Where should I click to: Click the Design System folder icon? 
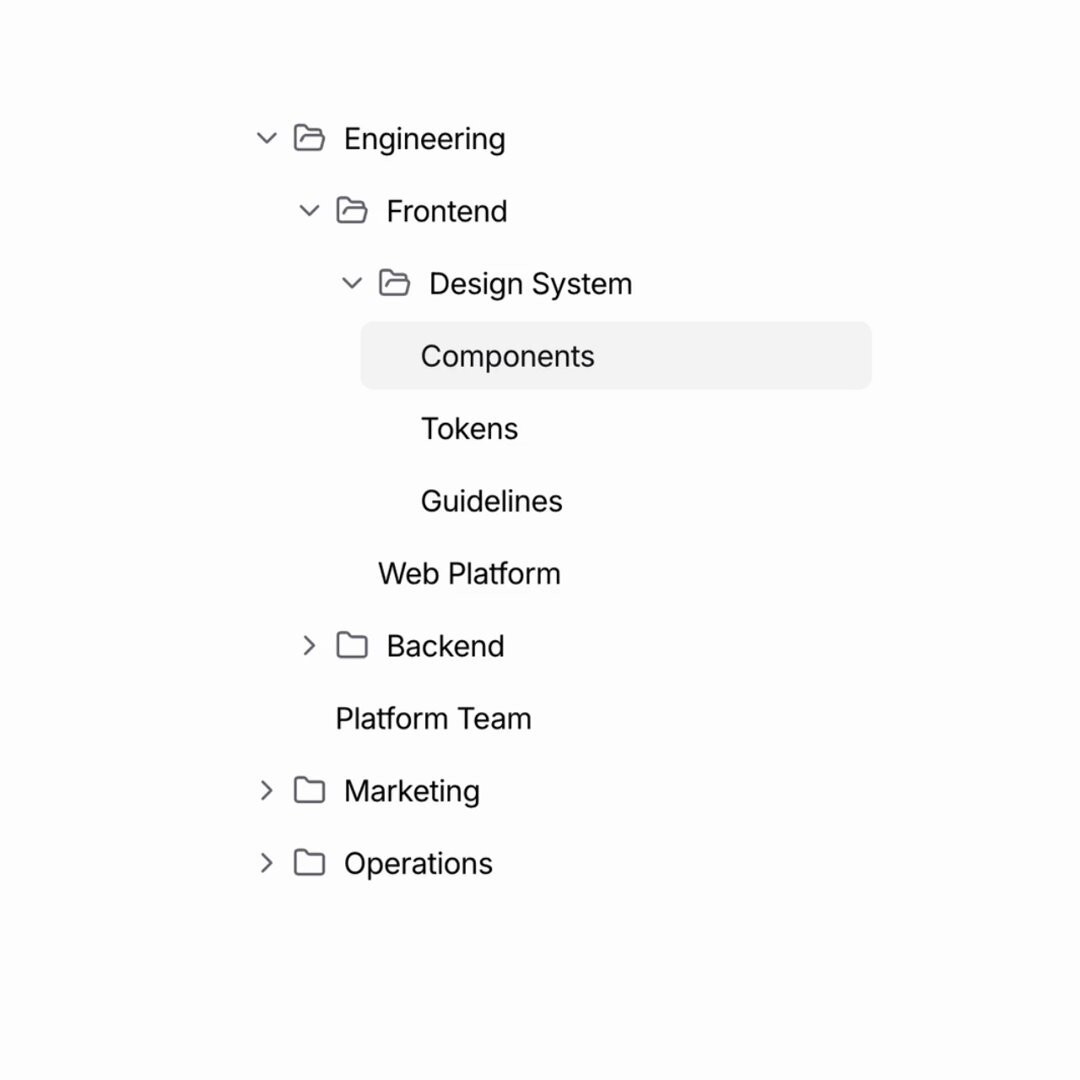tap(394, 282)
